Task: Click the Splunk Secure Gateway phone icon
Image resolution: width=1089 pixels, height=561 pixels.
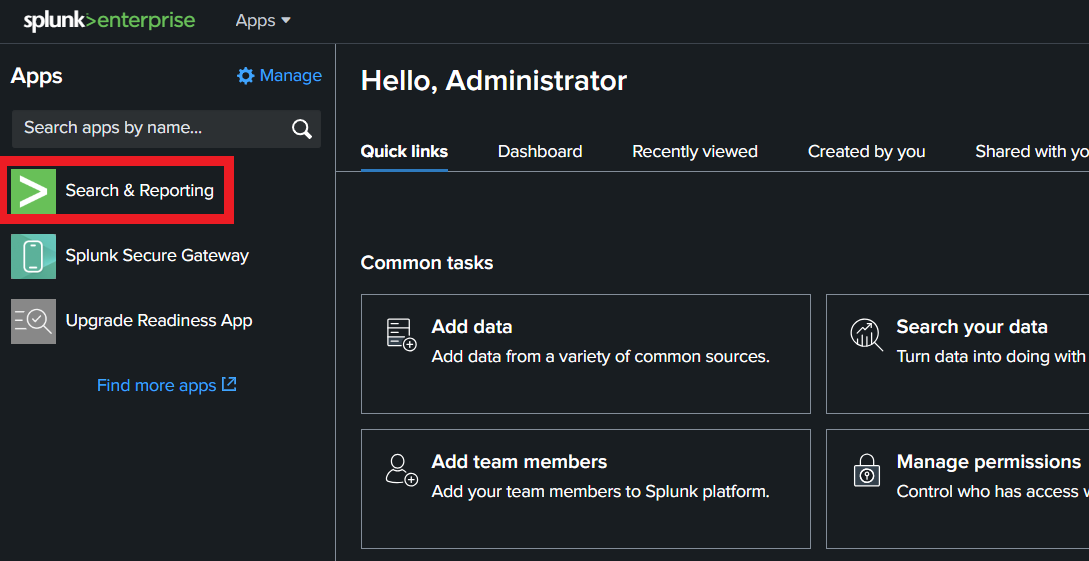Action: [33, 256]
